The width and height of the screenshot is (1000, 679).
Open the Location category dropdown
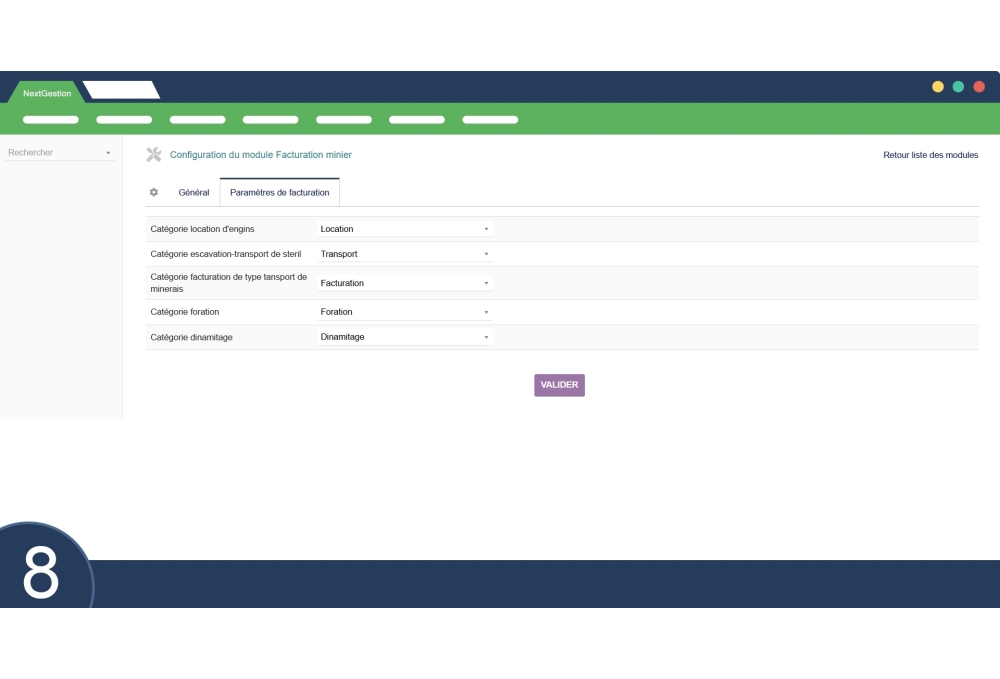[x=405, y=228]
